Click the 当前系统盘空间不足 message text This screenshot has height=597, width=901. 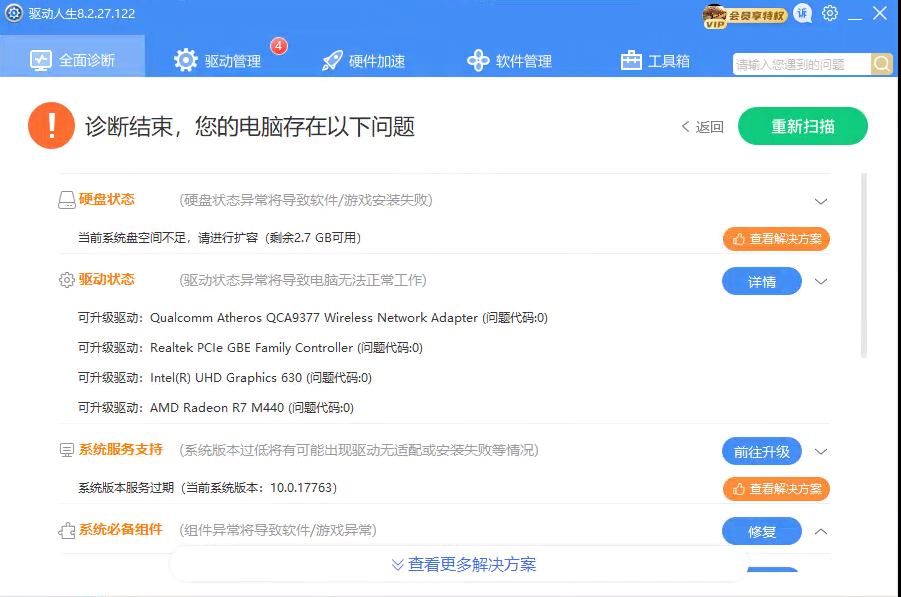[x=220, y=237]
